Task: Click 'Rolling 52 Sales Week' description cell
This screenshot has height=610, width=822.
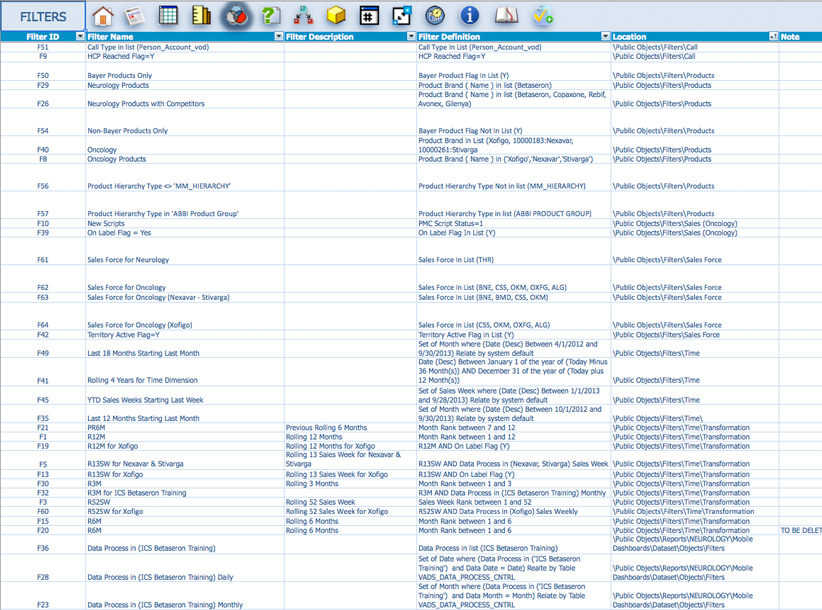Action: [x=320, y=503]
